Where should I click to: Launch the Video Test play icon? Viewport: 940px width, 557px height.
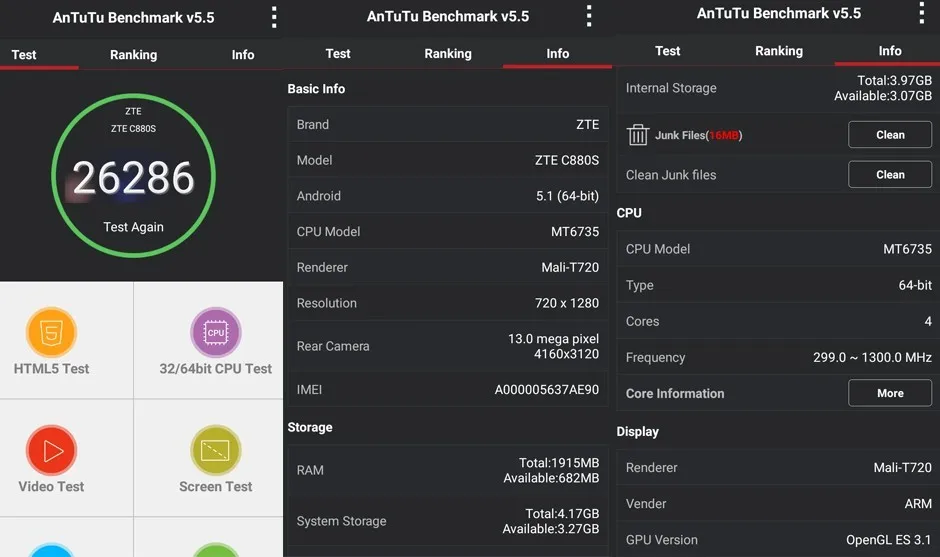(51, 450)
